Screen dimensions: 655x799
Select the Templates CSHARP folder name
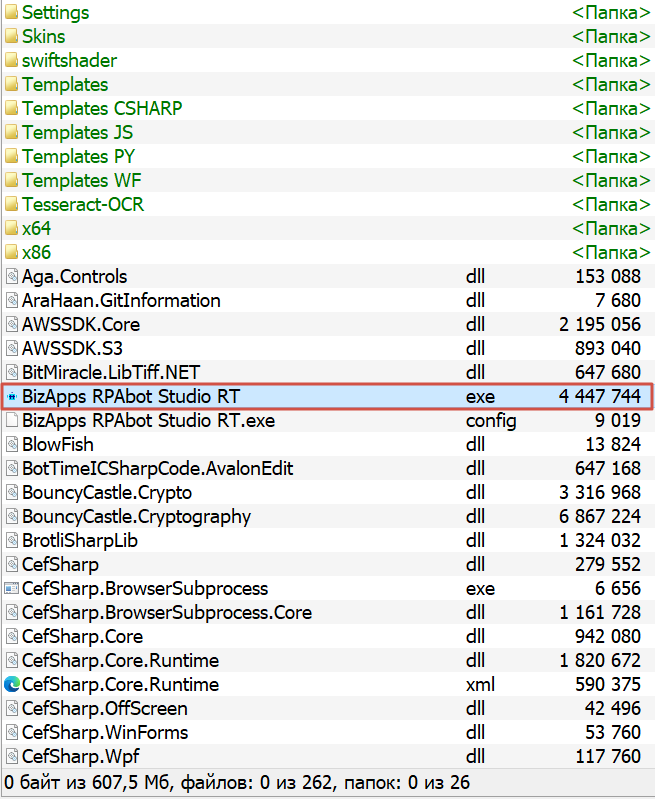(x=102, y=109)
